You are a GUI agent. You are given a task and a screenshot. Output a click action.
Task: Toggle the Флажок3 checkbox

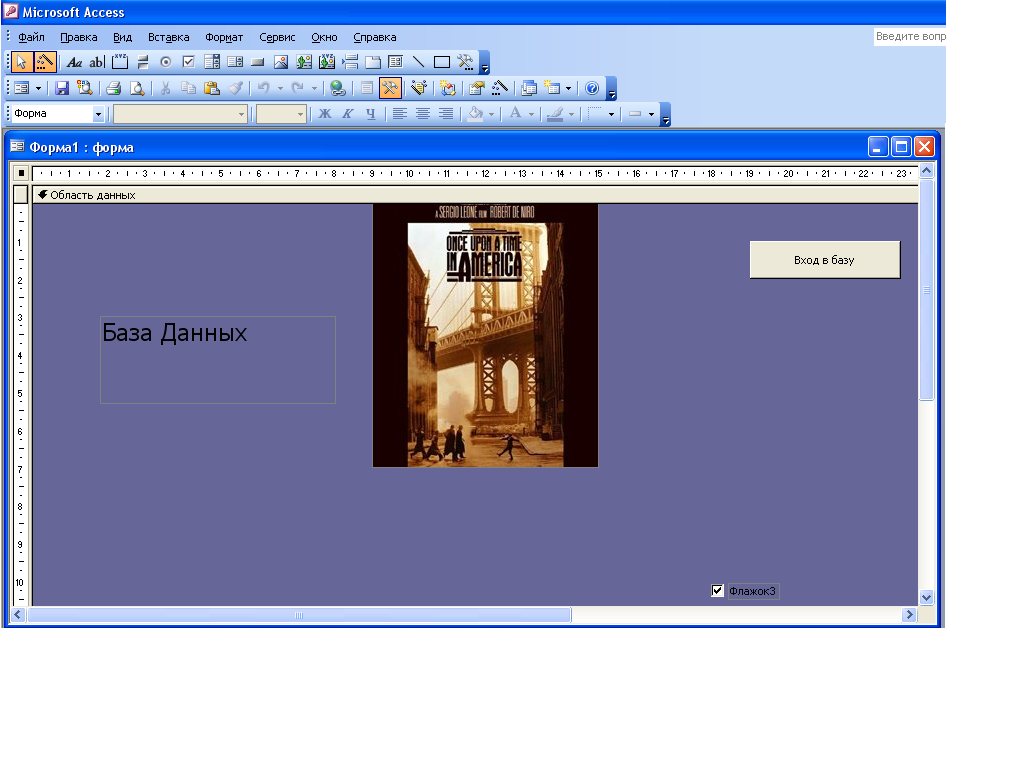717,591
